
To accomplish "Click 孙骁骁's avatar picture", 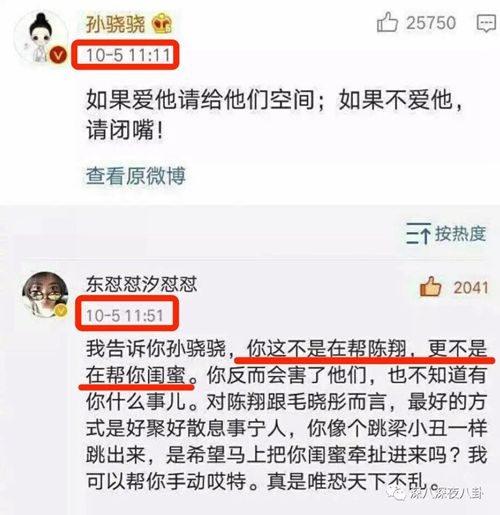I will [x=41, y=37].
